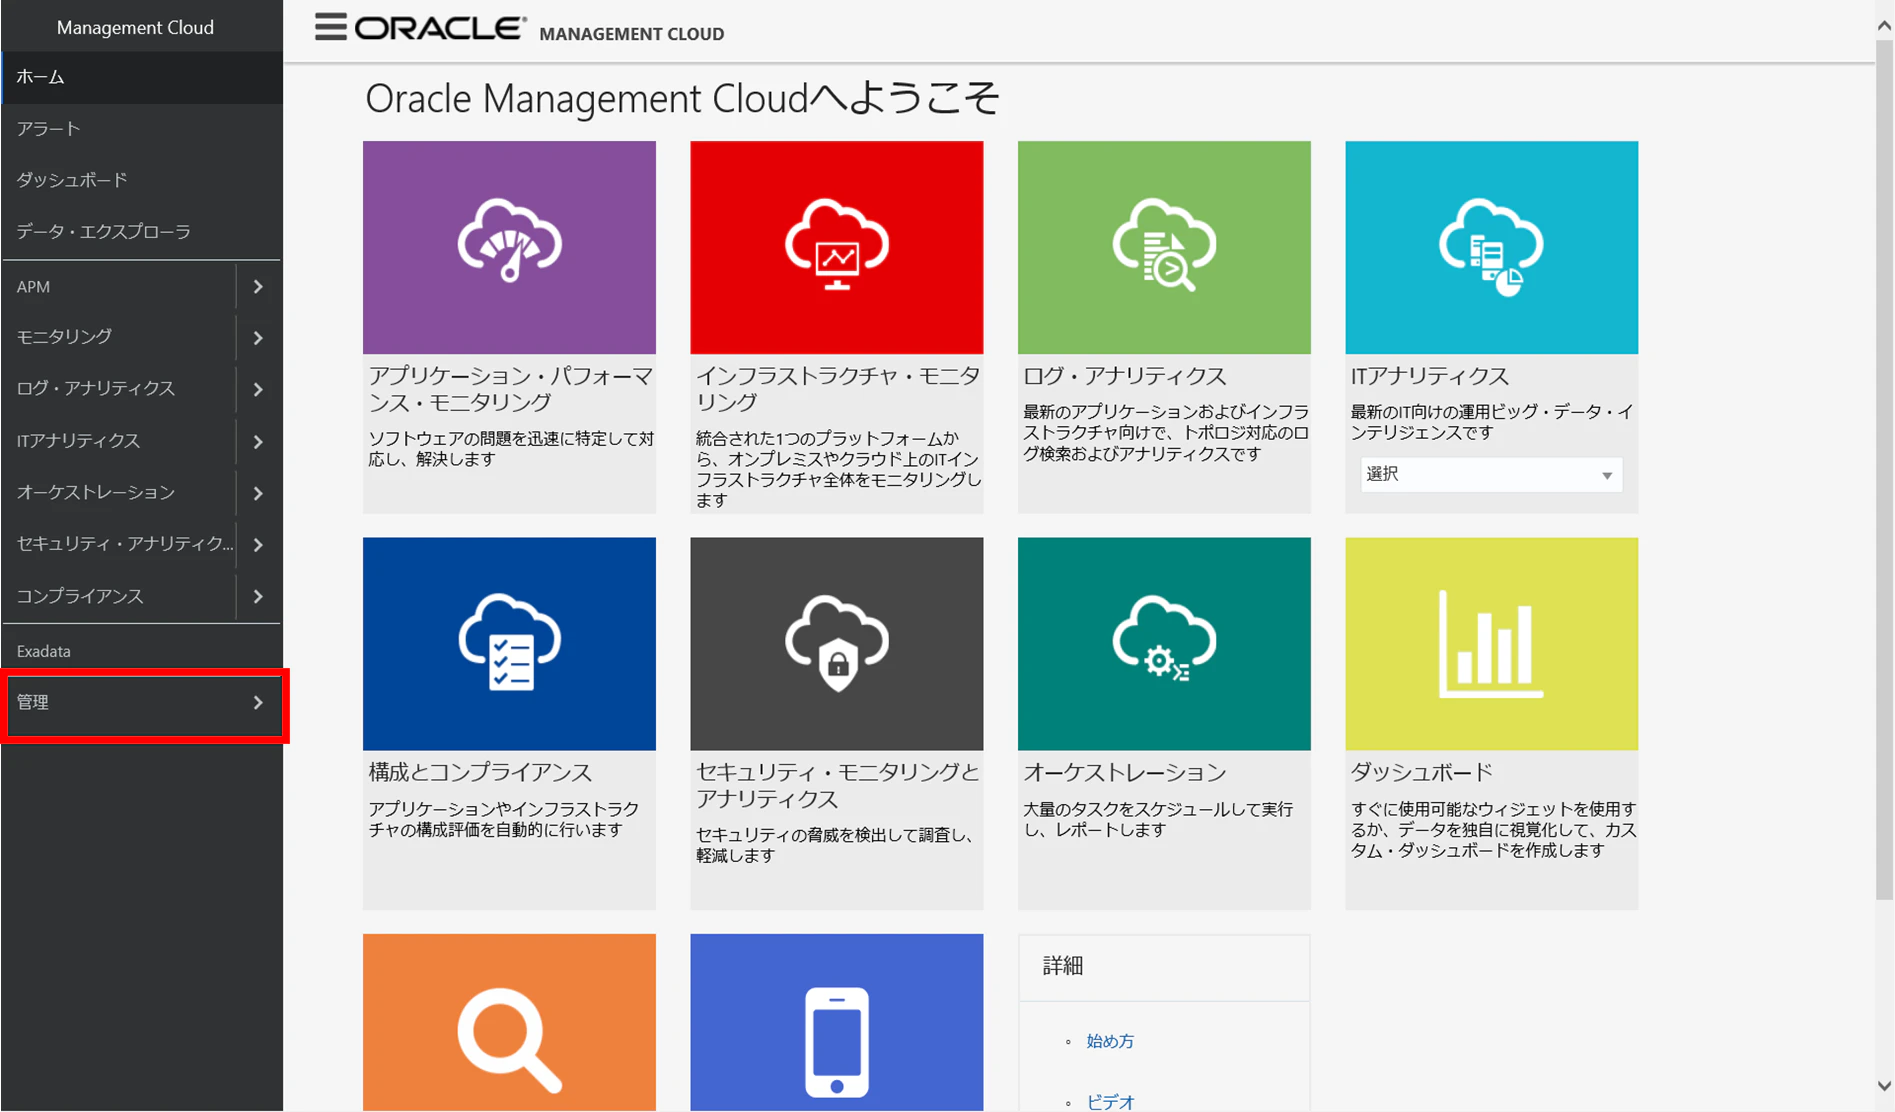Viewport: 1895px width, 1112px height.
Task: Select ホーム in the sidebar
Action: [142, 77]
